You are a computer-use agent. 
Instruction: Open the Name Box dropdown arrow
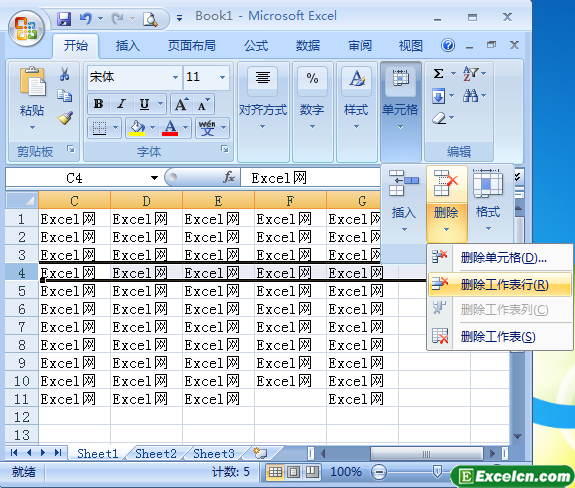click(154, 178)
